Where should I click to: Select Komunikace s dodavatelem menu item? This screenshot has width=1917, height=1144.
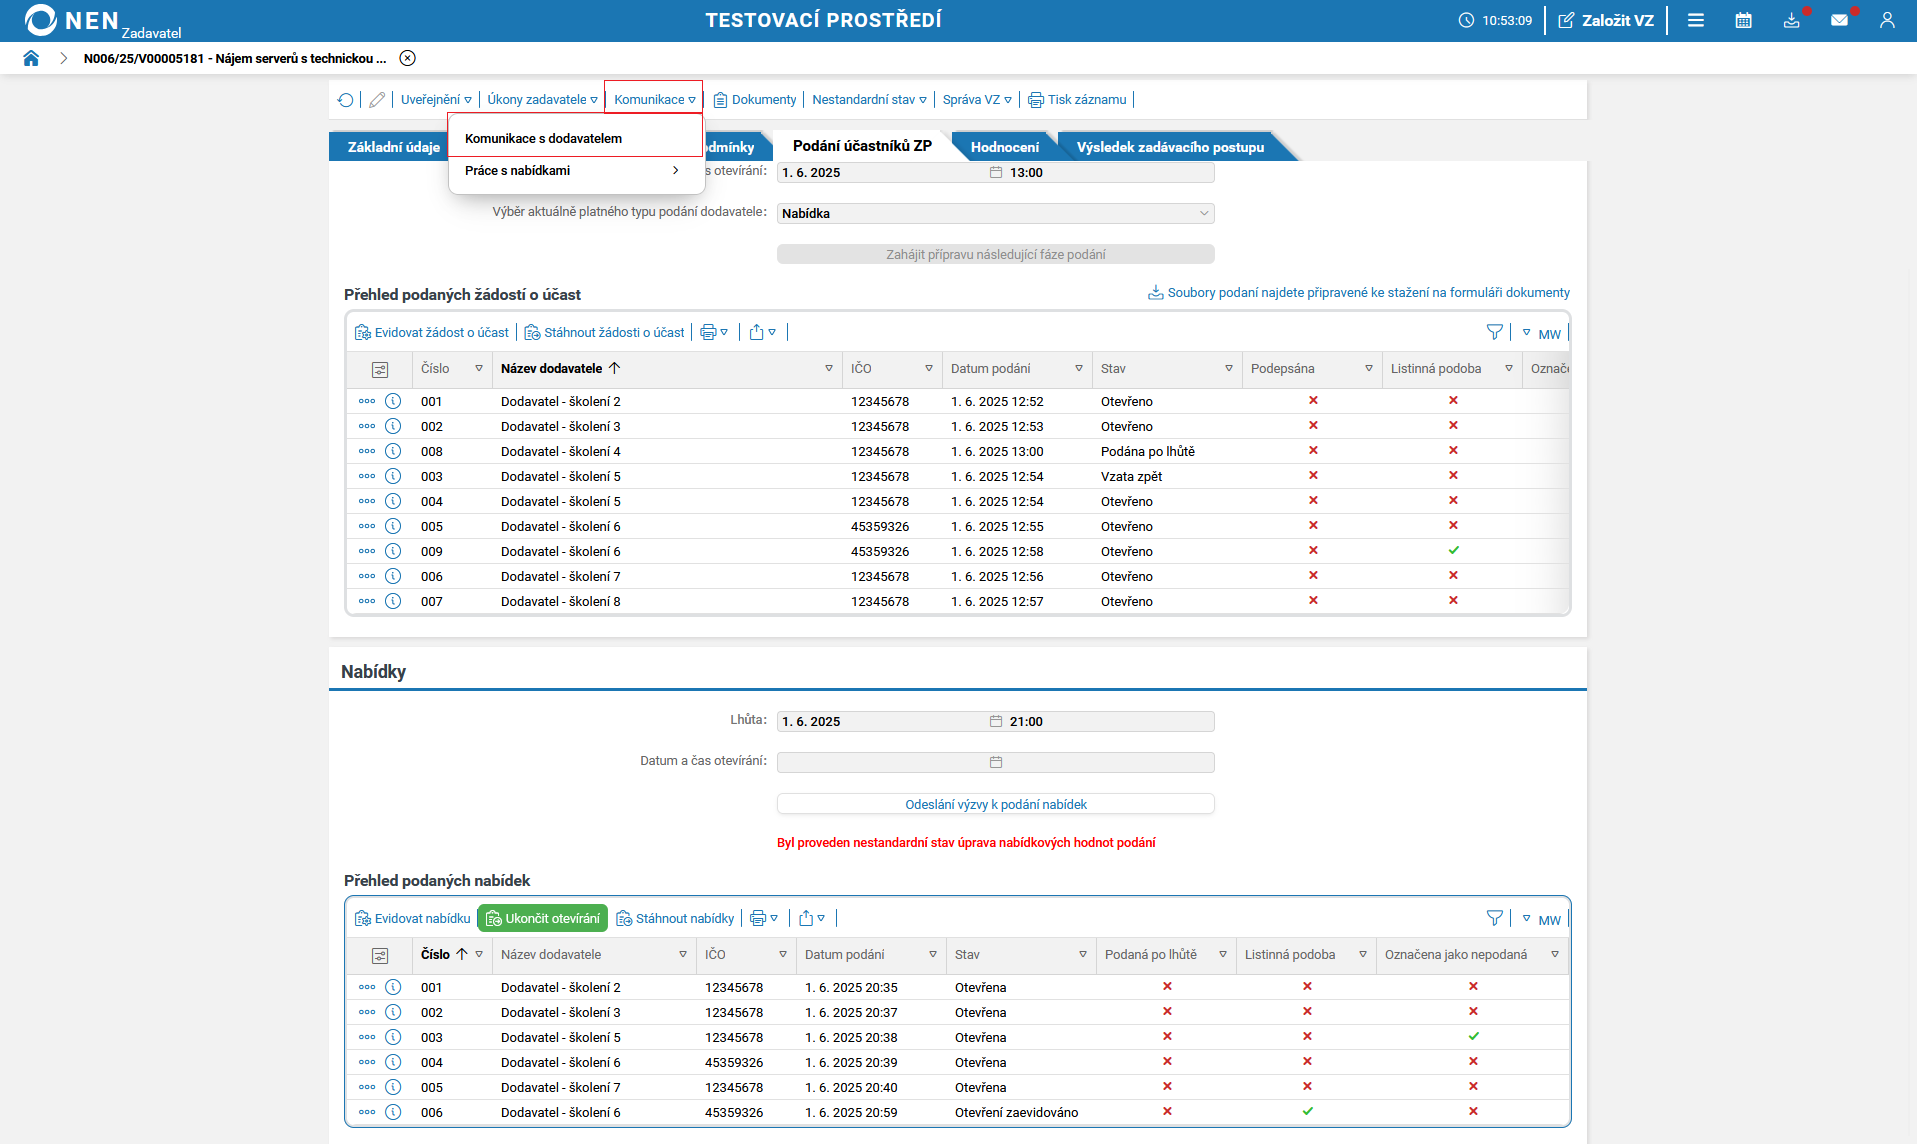coord(543,139)
